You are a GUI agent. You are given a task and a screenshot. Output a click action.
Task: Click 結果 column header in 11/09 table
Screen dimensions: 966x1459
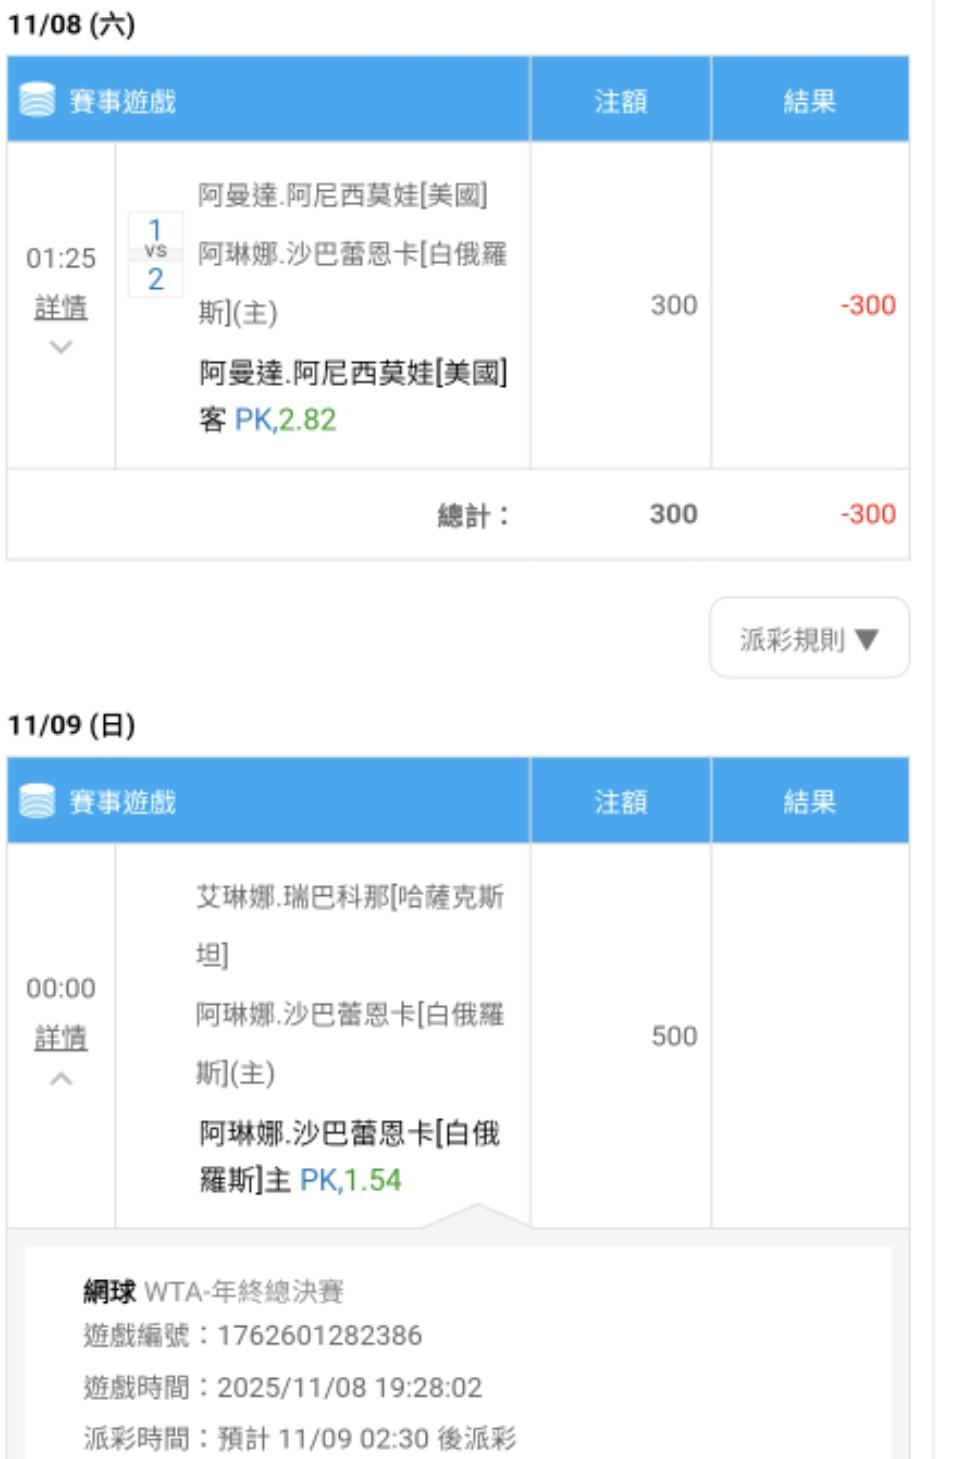tap(809, 802)
